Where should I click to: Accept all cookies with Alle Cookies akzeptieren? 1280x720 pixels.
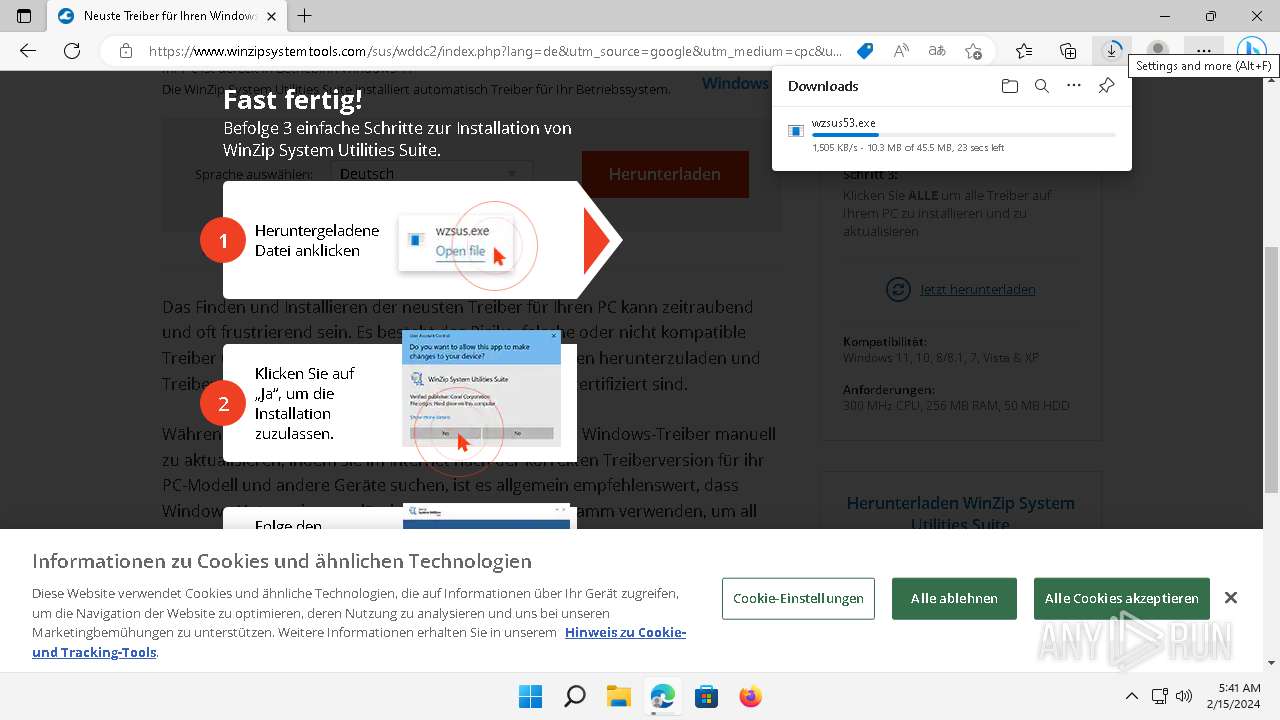[1121, 598]
